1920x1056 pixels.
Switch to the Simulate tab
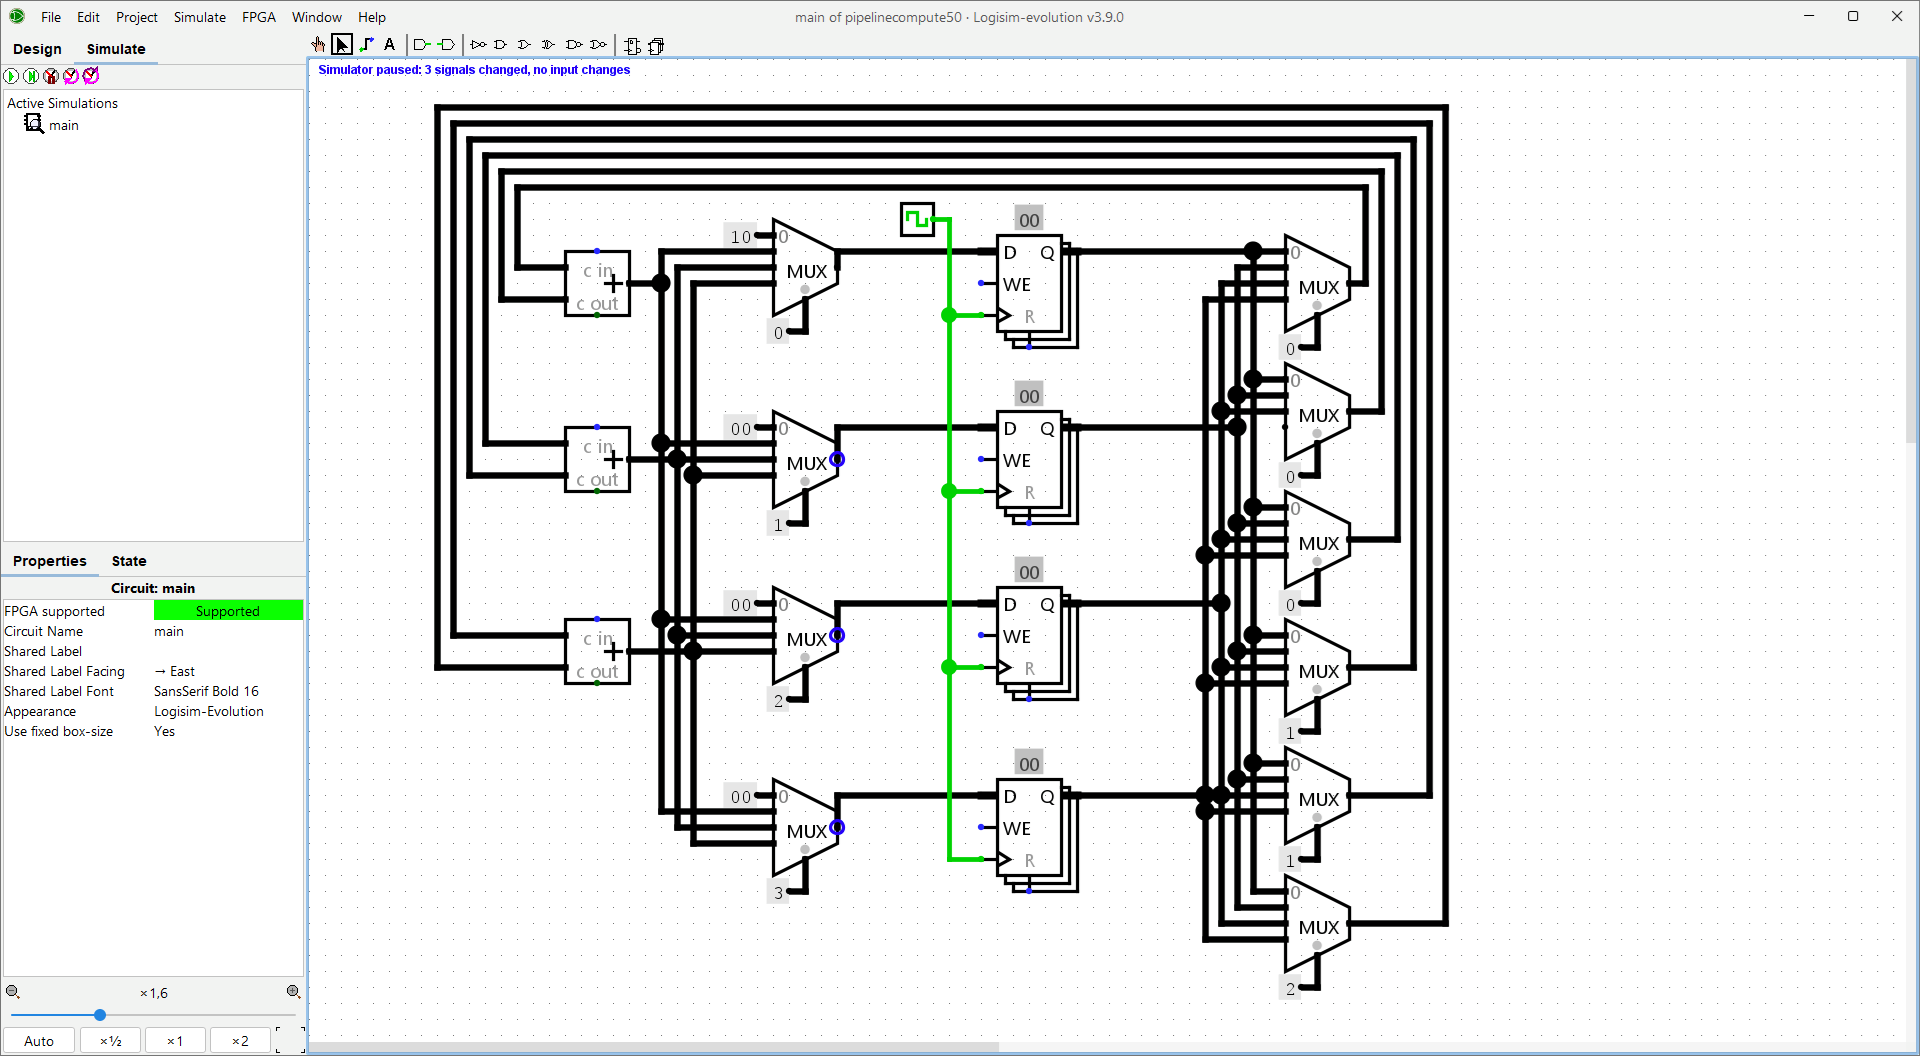[116, 49]
